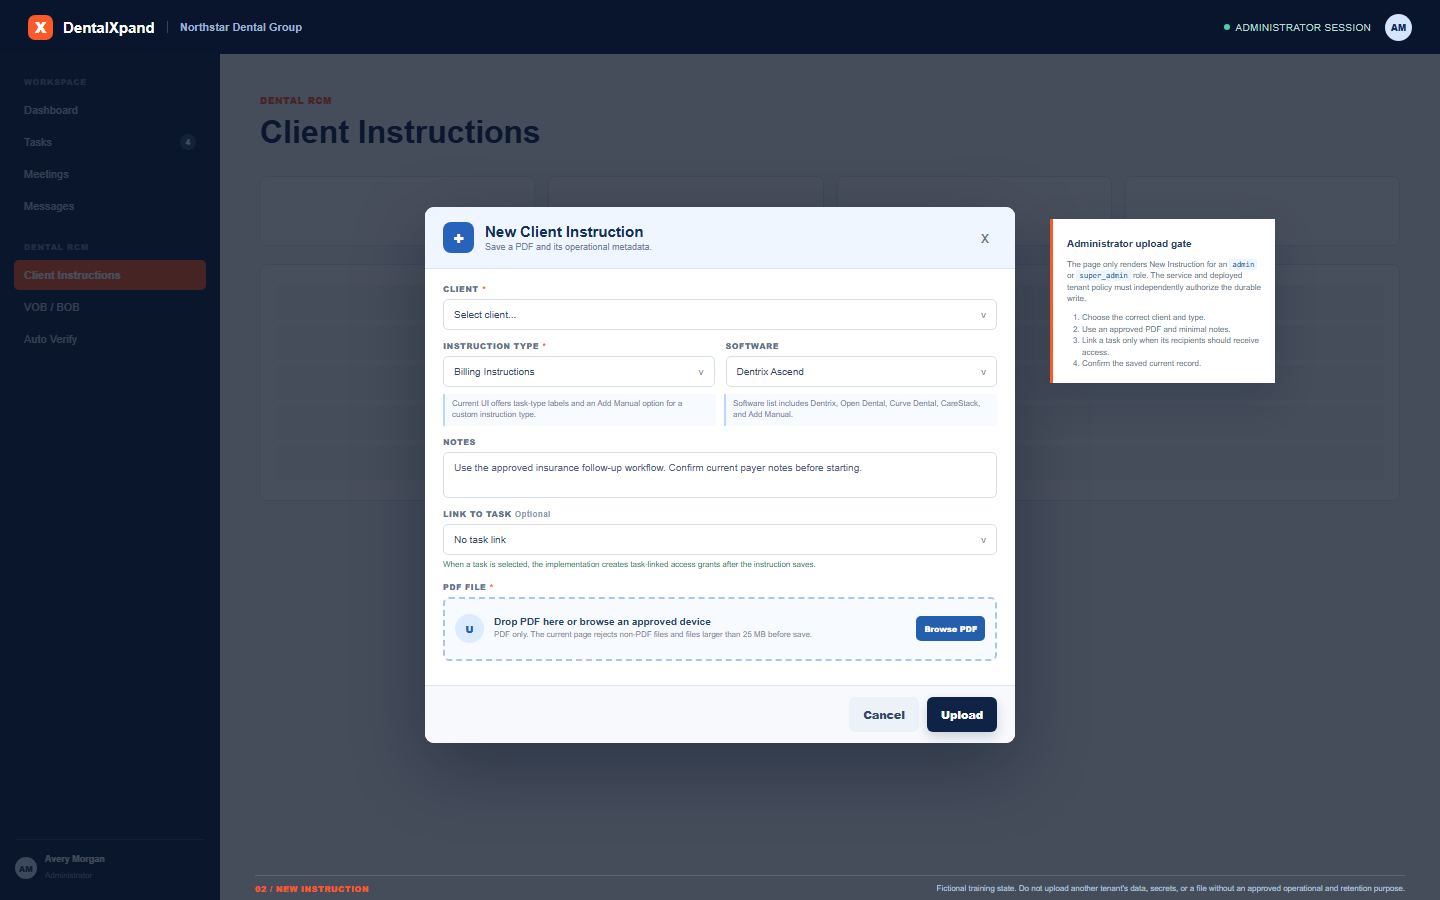Image resolution: width=1440 pixels, height=900 pixels.
Task: Click the PDF drop zone area
Action: pyautogui.click(x=720, y=629)
